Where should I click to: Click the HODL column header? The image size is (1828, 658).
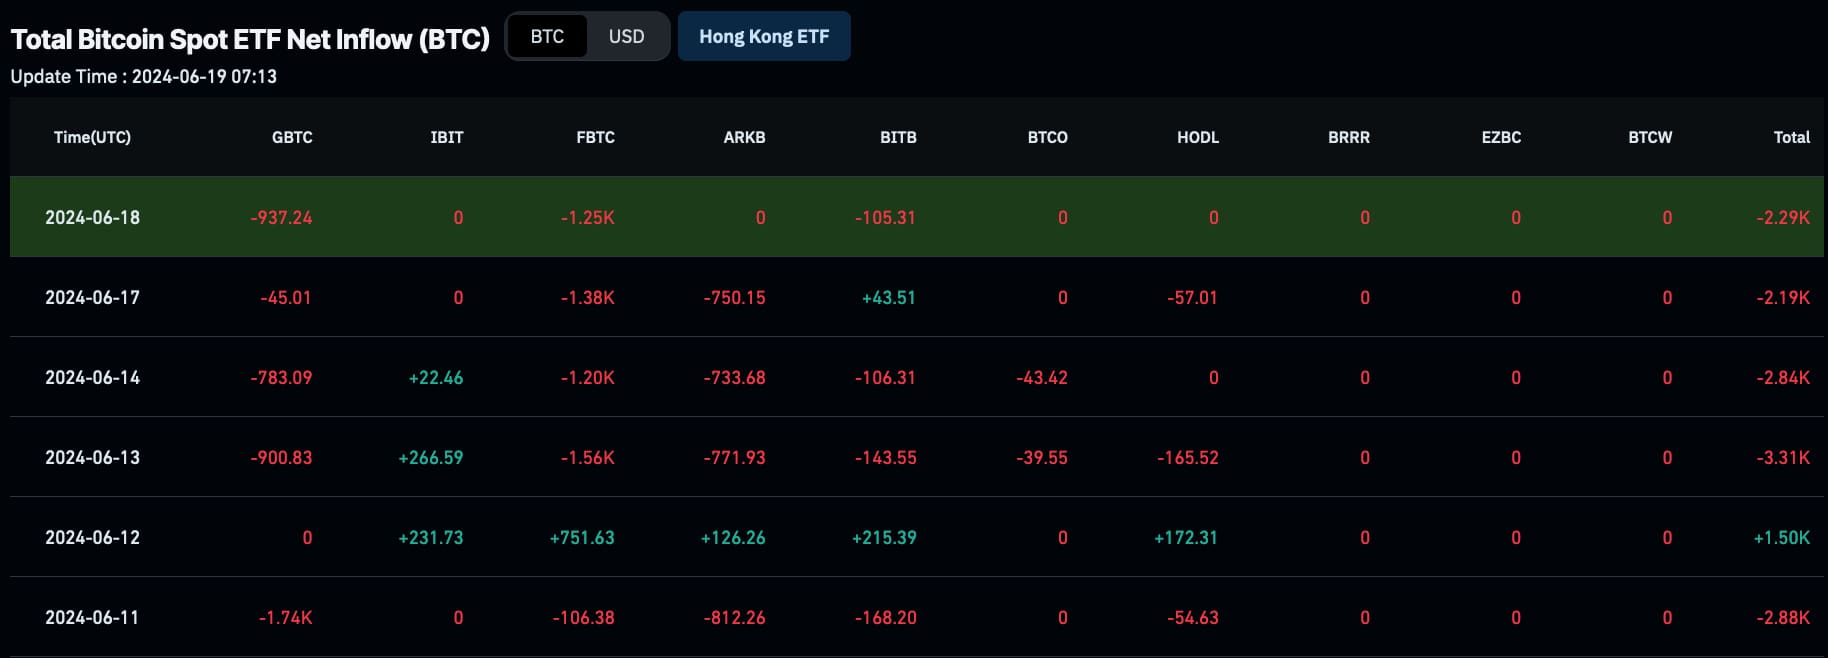click(1197, 137)
